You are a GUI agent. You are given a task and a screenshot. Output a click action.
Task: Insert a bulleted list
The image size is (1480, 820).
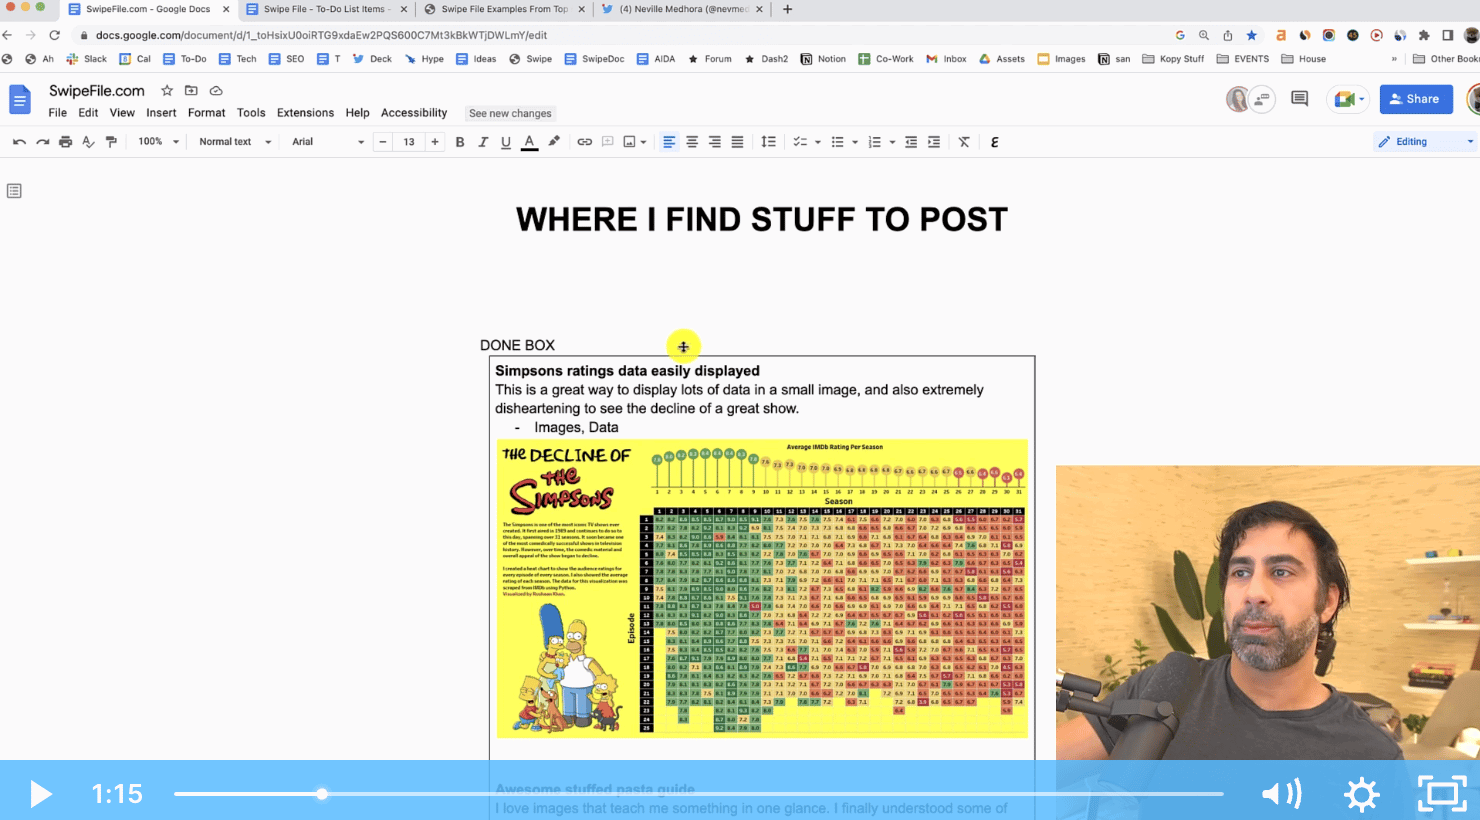[x=838, y=142]
